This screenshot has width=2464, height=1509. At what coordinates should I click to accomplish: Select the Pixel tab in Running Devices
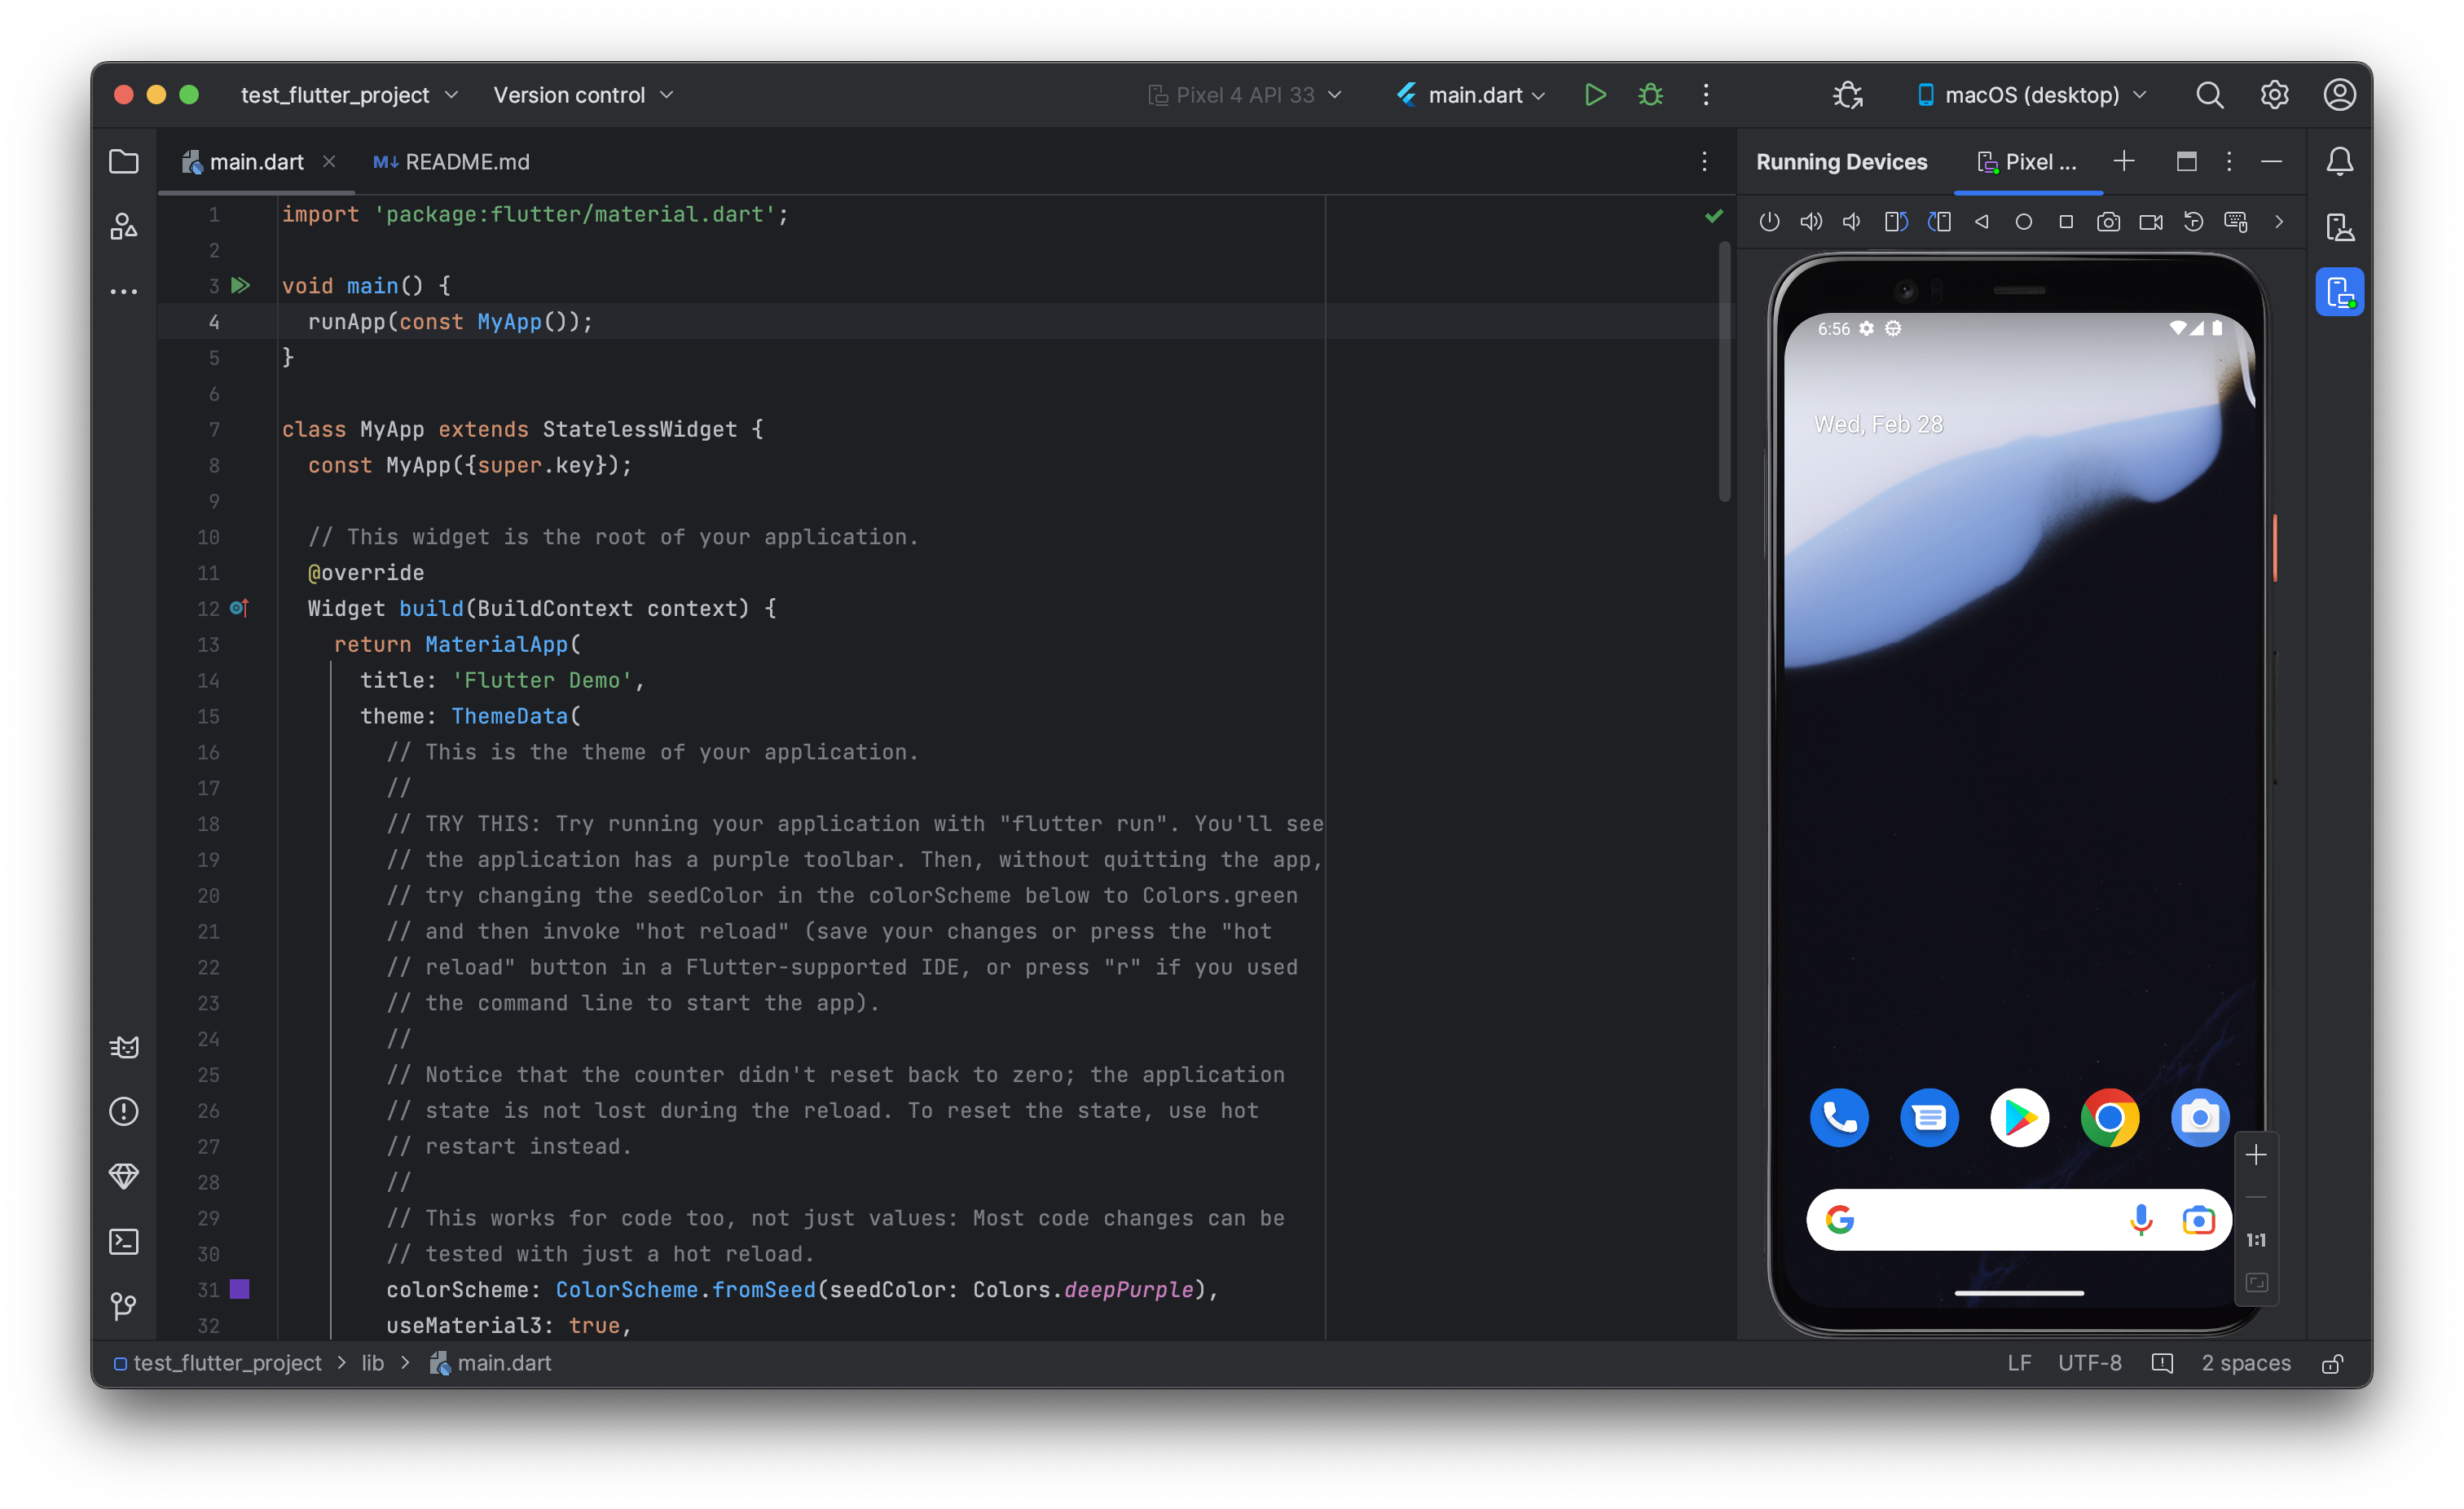pos(2028,162)
